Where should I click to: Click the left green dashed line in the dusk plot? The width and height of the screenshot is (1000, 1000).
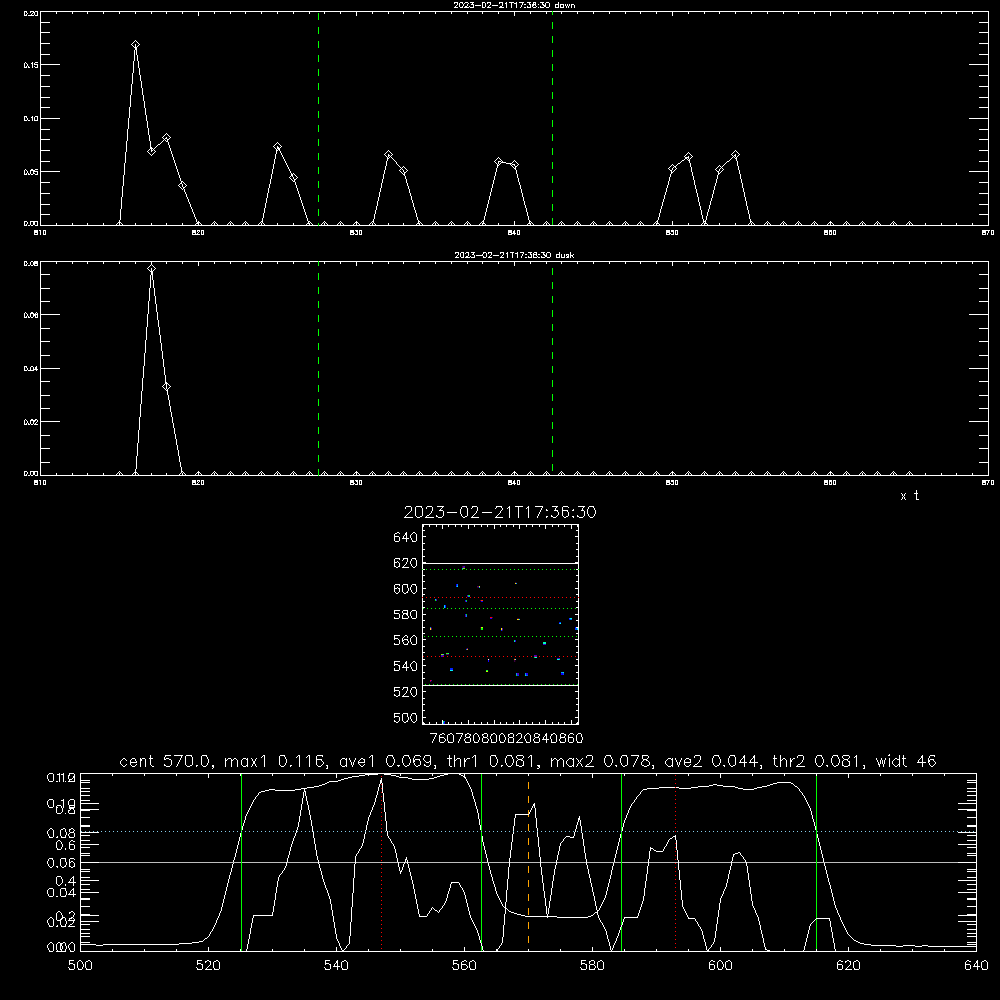318,368
